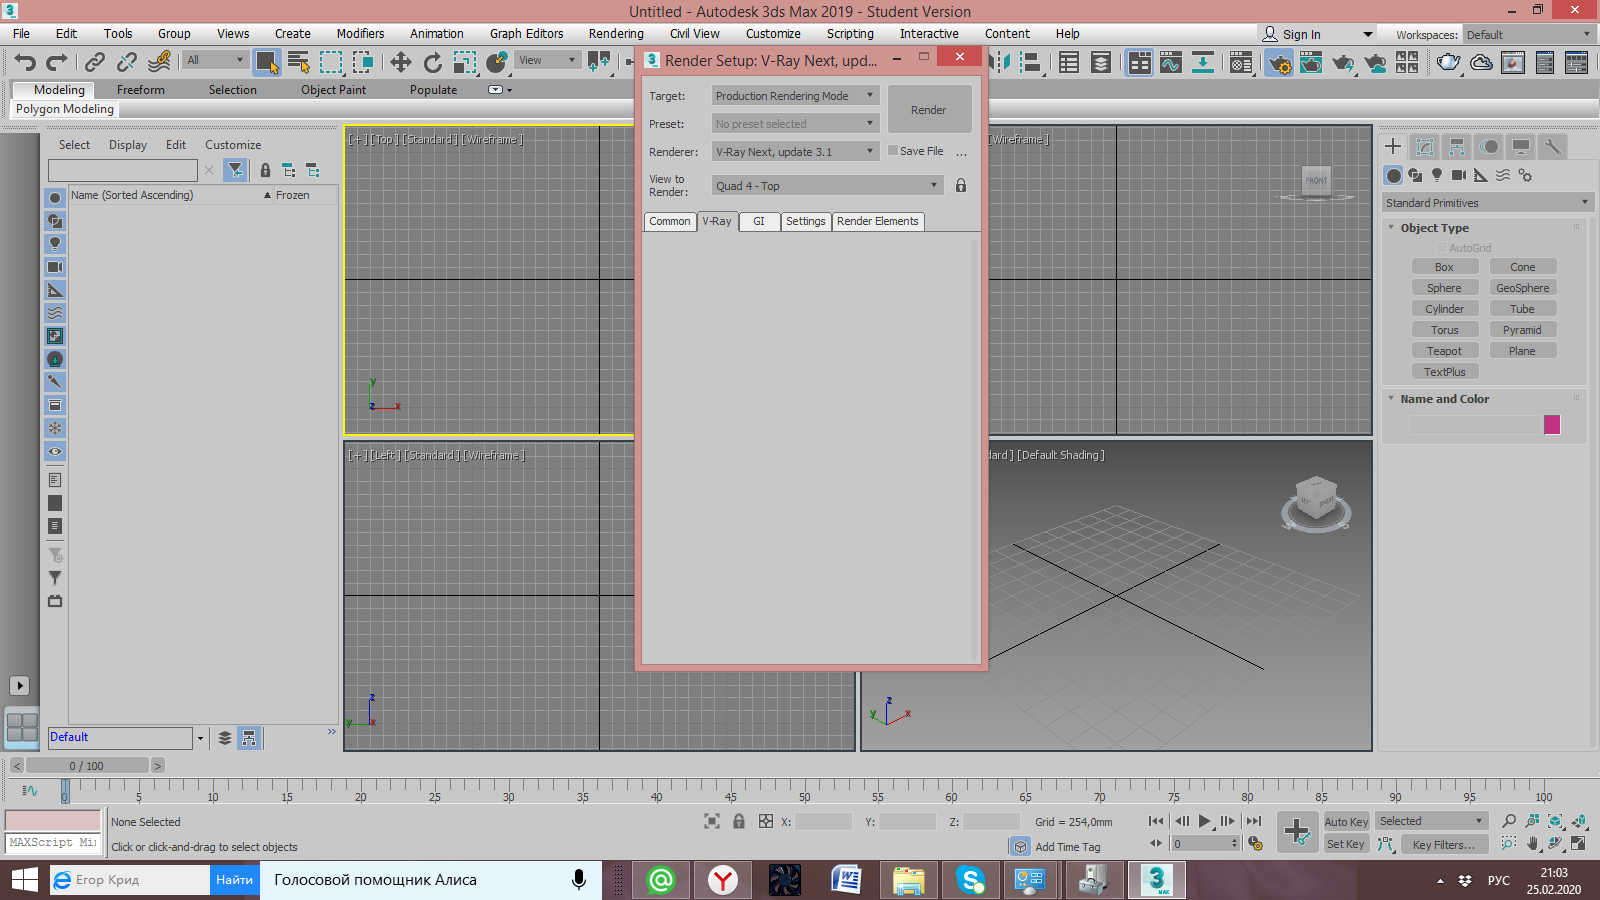Viewport: 1600px width, 900px height.
Task: Enable the Save File checkbox
Action: click(893, 151)
